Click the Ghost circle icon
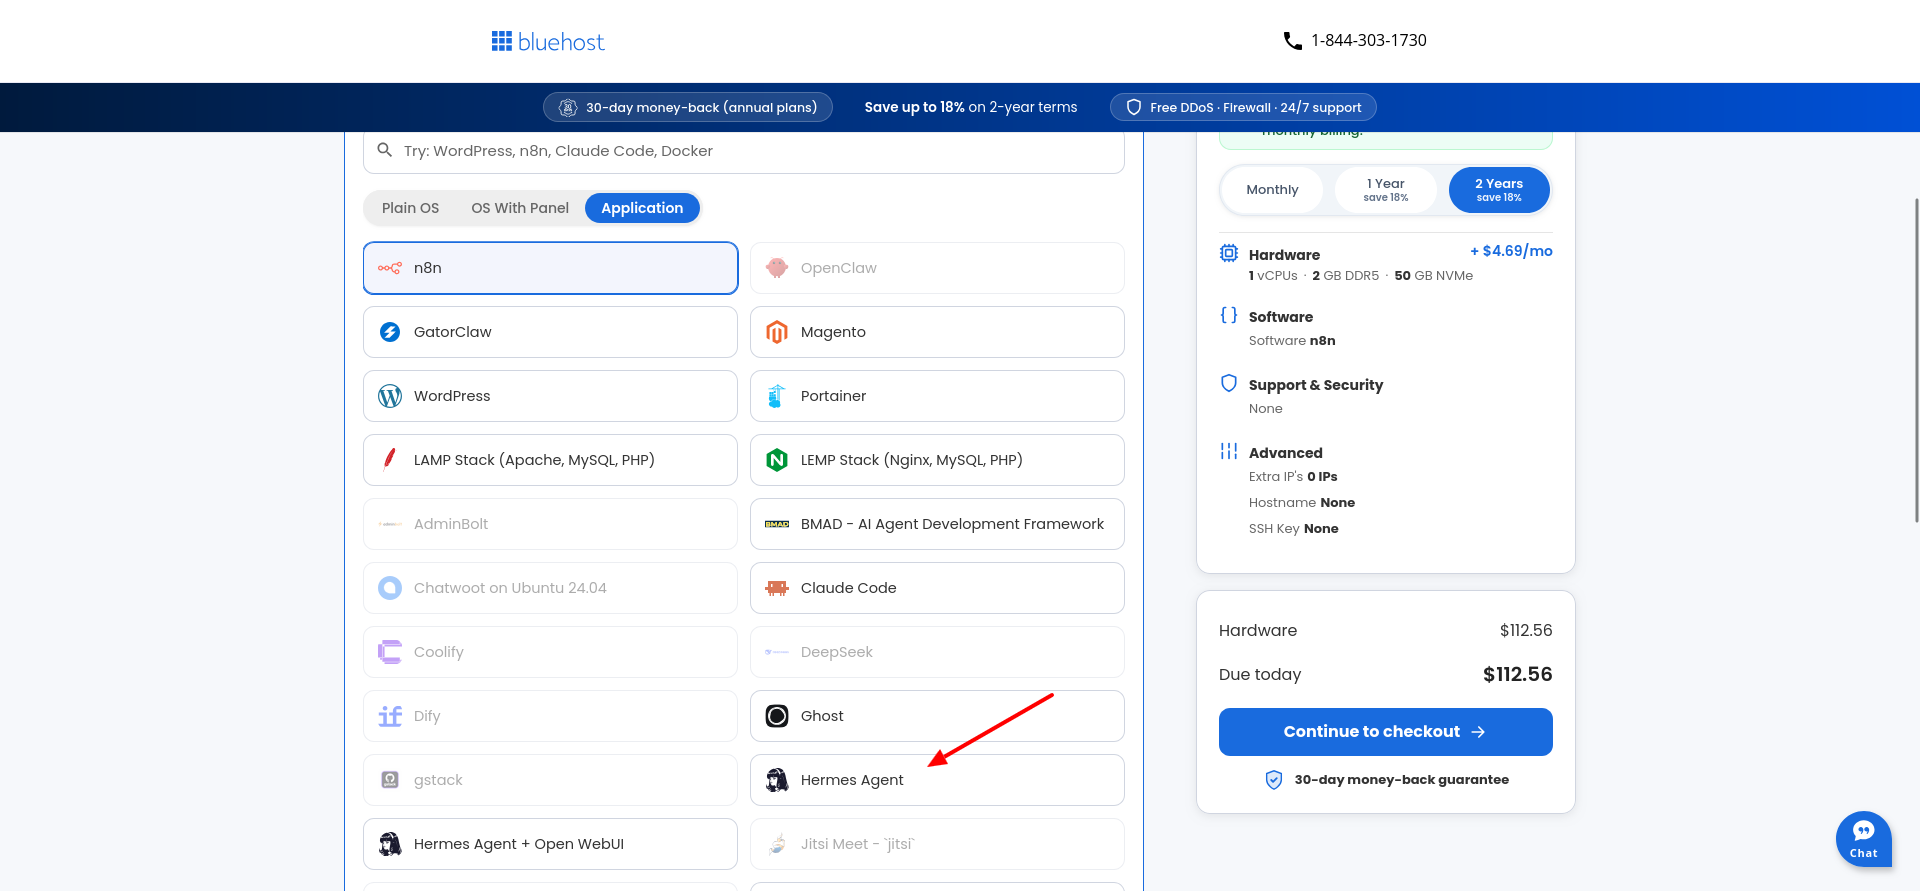Viewport: 1920px width, 891px height. (x=777, y=716)
